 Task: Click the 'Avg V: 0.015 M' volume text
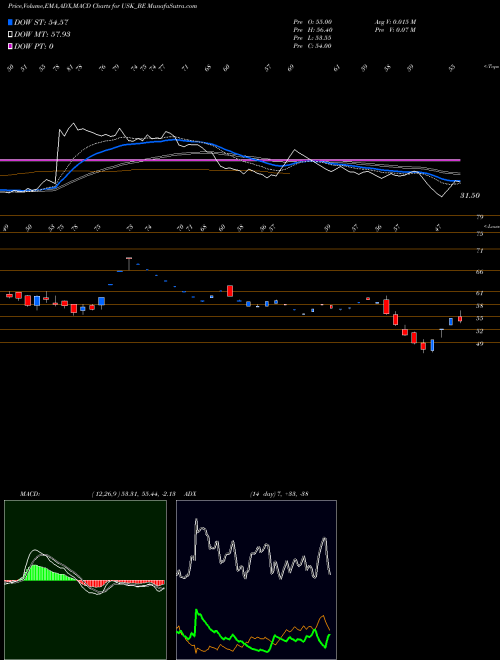click(395, 21)
